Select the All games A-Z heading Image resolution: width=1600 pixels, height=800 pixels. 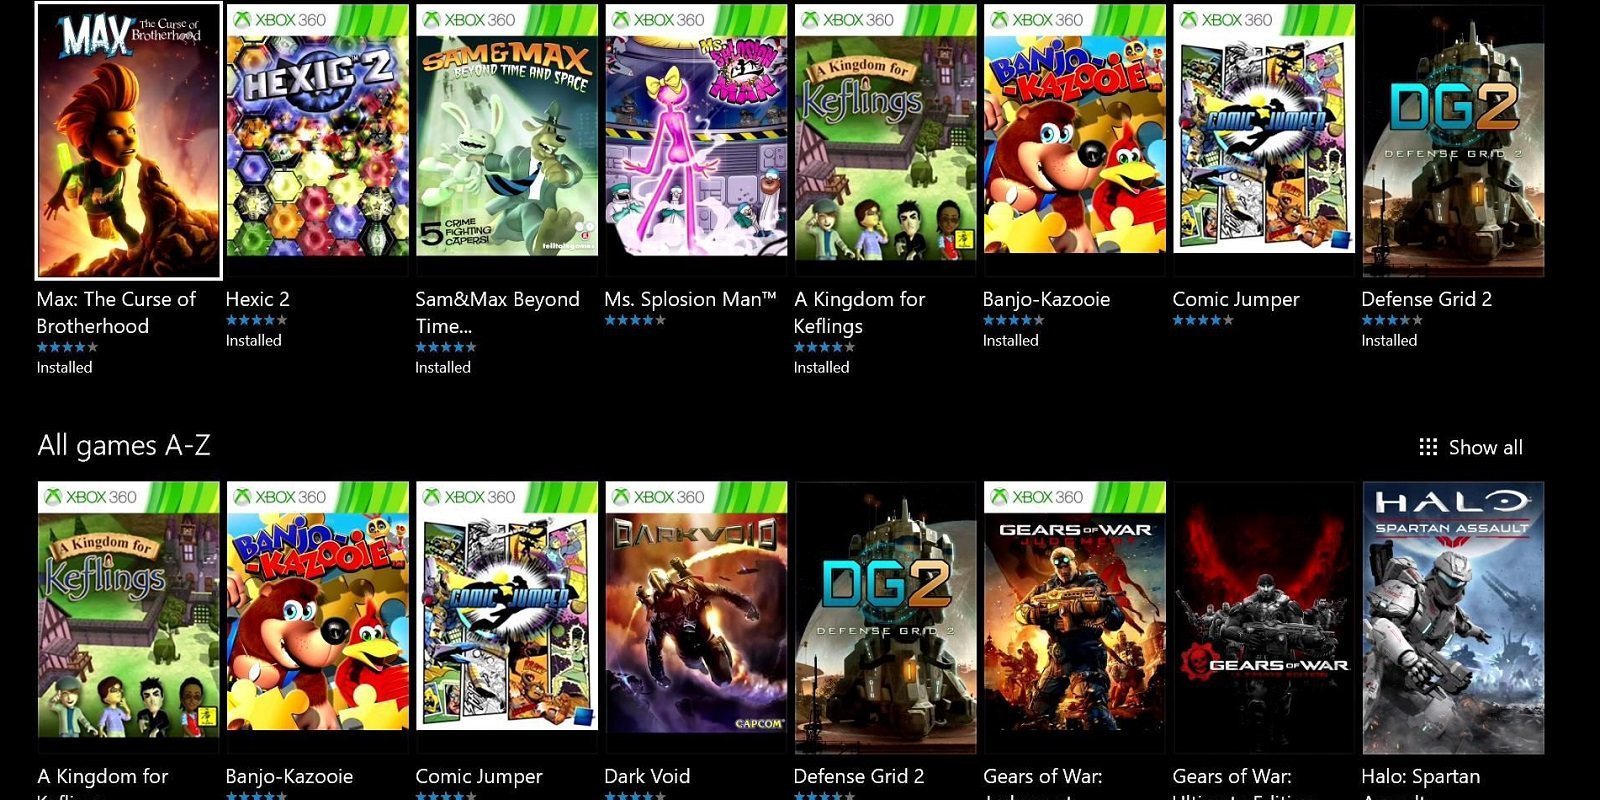[123, 445]
